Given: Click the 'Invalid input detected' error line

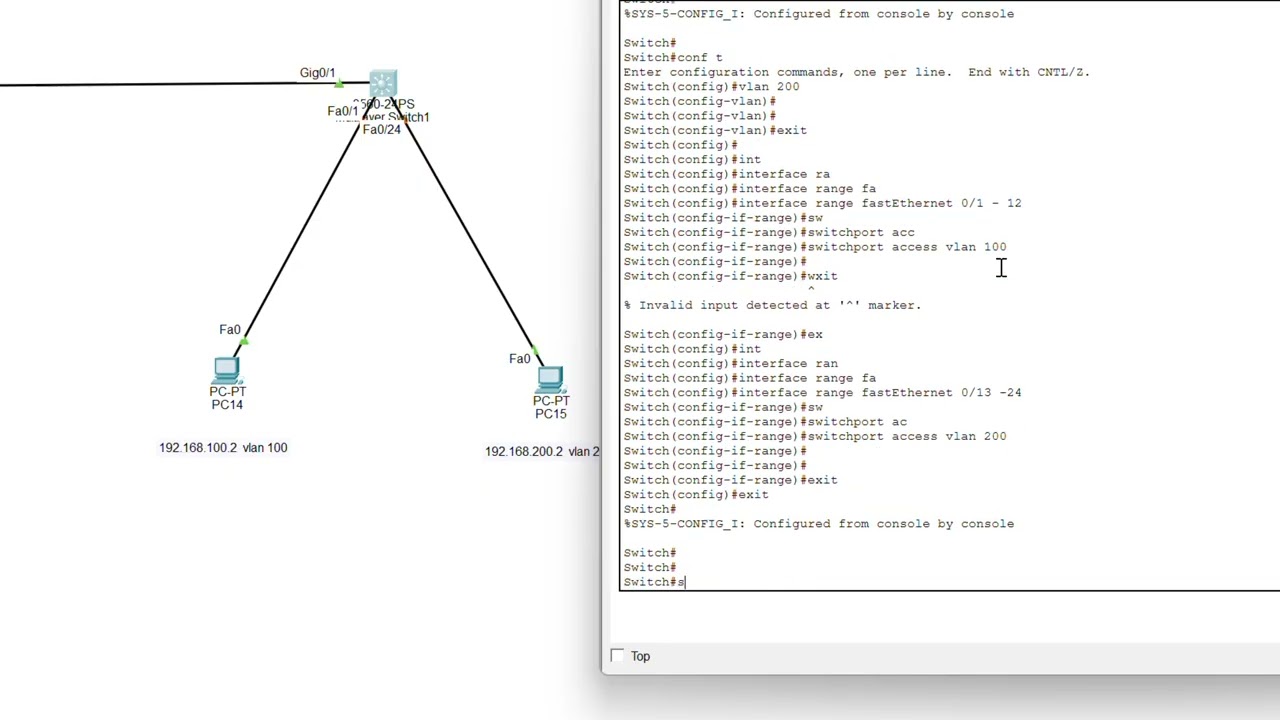Looking at the screenshot, I should coord(772,305).
